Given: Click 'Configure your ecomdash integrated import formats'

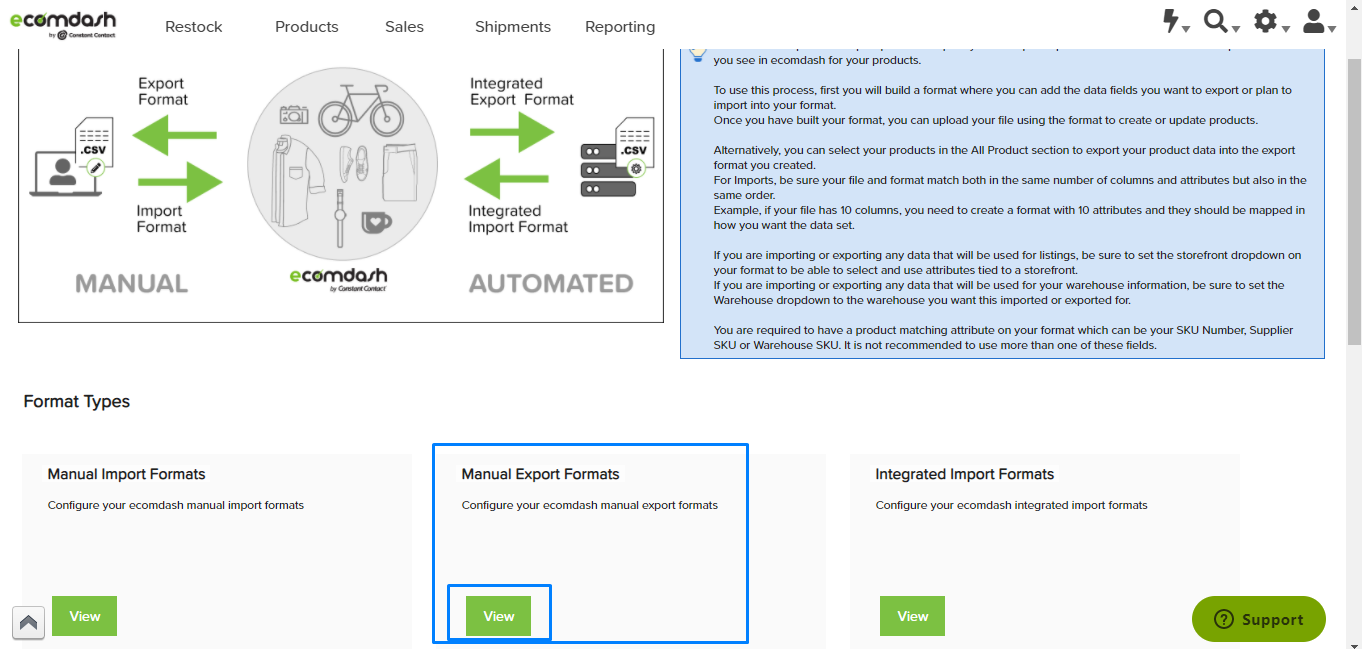Looking at the screenshot, I should point(1012,505).
